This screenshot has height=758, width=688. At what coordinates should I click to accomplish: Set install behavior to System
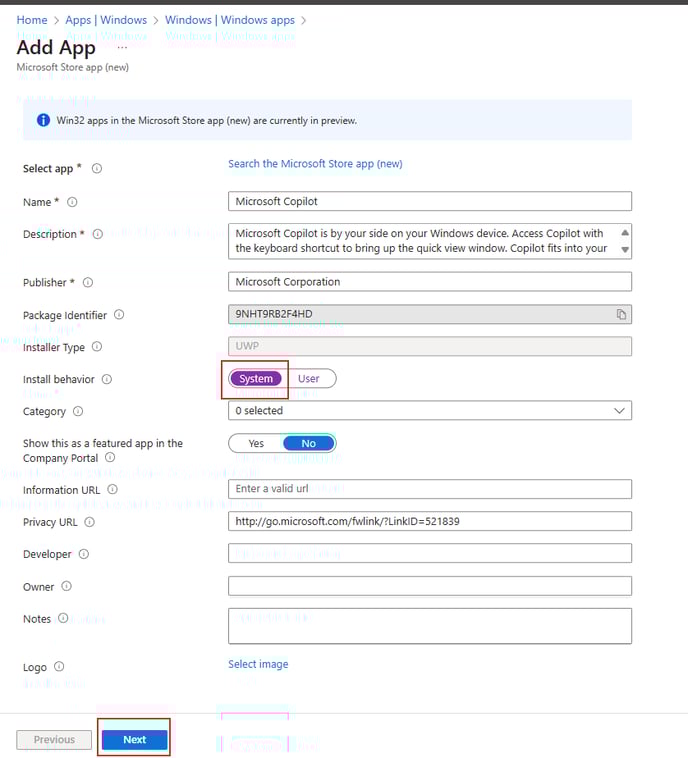coord(256,379)
